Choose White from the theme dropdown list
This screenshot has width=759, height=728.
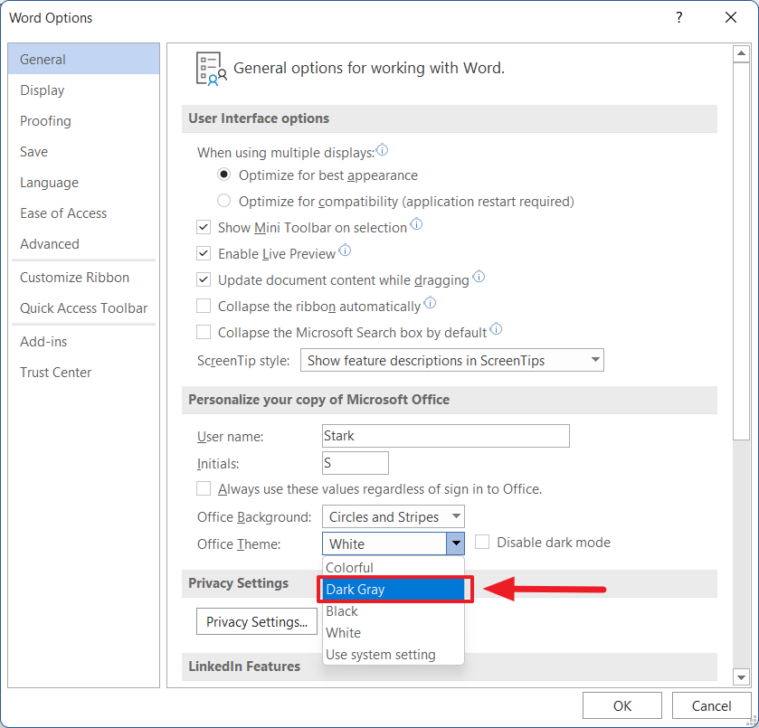(x=393, y=633)
